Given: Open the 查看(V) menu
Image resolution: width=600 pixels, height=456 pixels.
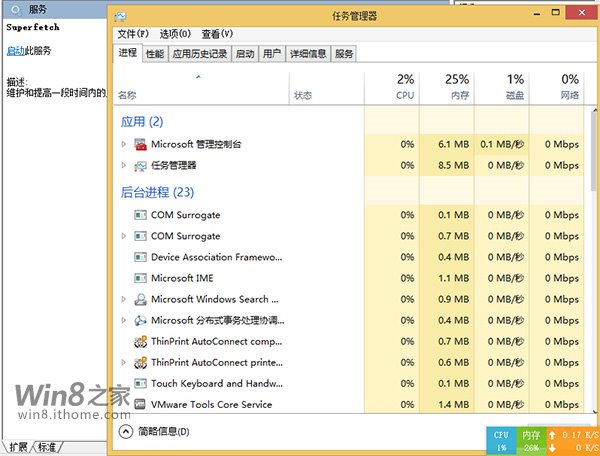Looking at the screenshot, I should (x=217, y=34).
